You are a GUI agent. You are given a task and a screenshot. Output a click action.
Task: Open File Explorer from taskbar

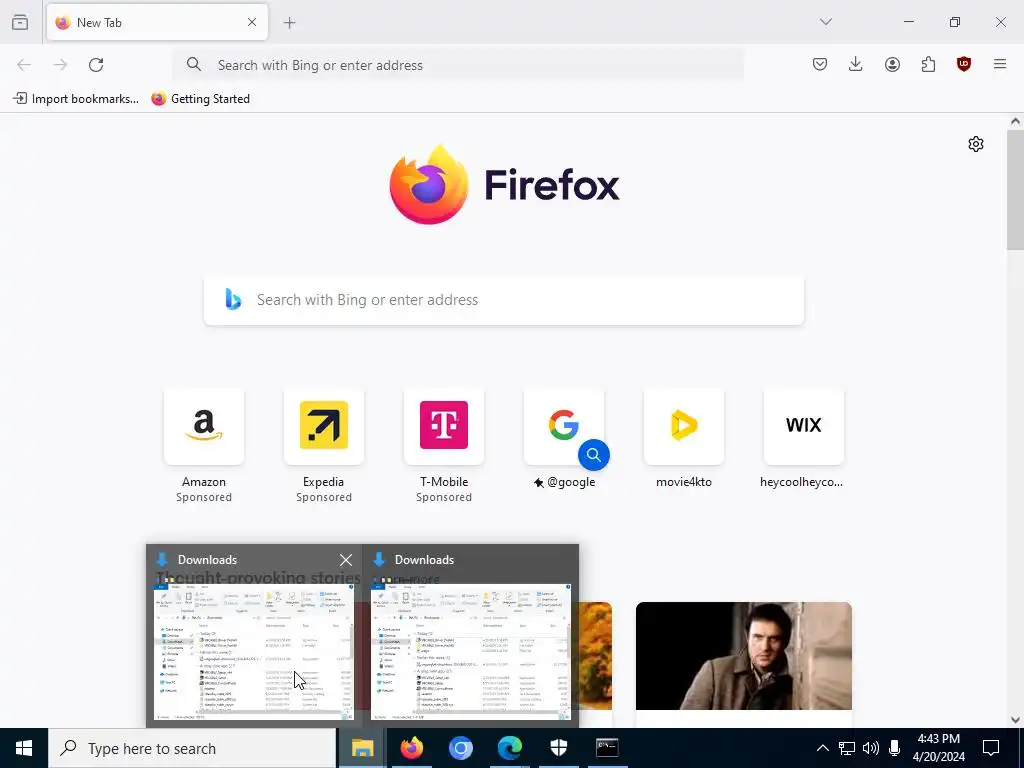362,748
